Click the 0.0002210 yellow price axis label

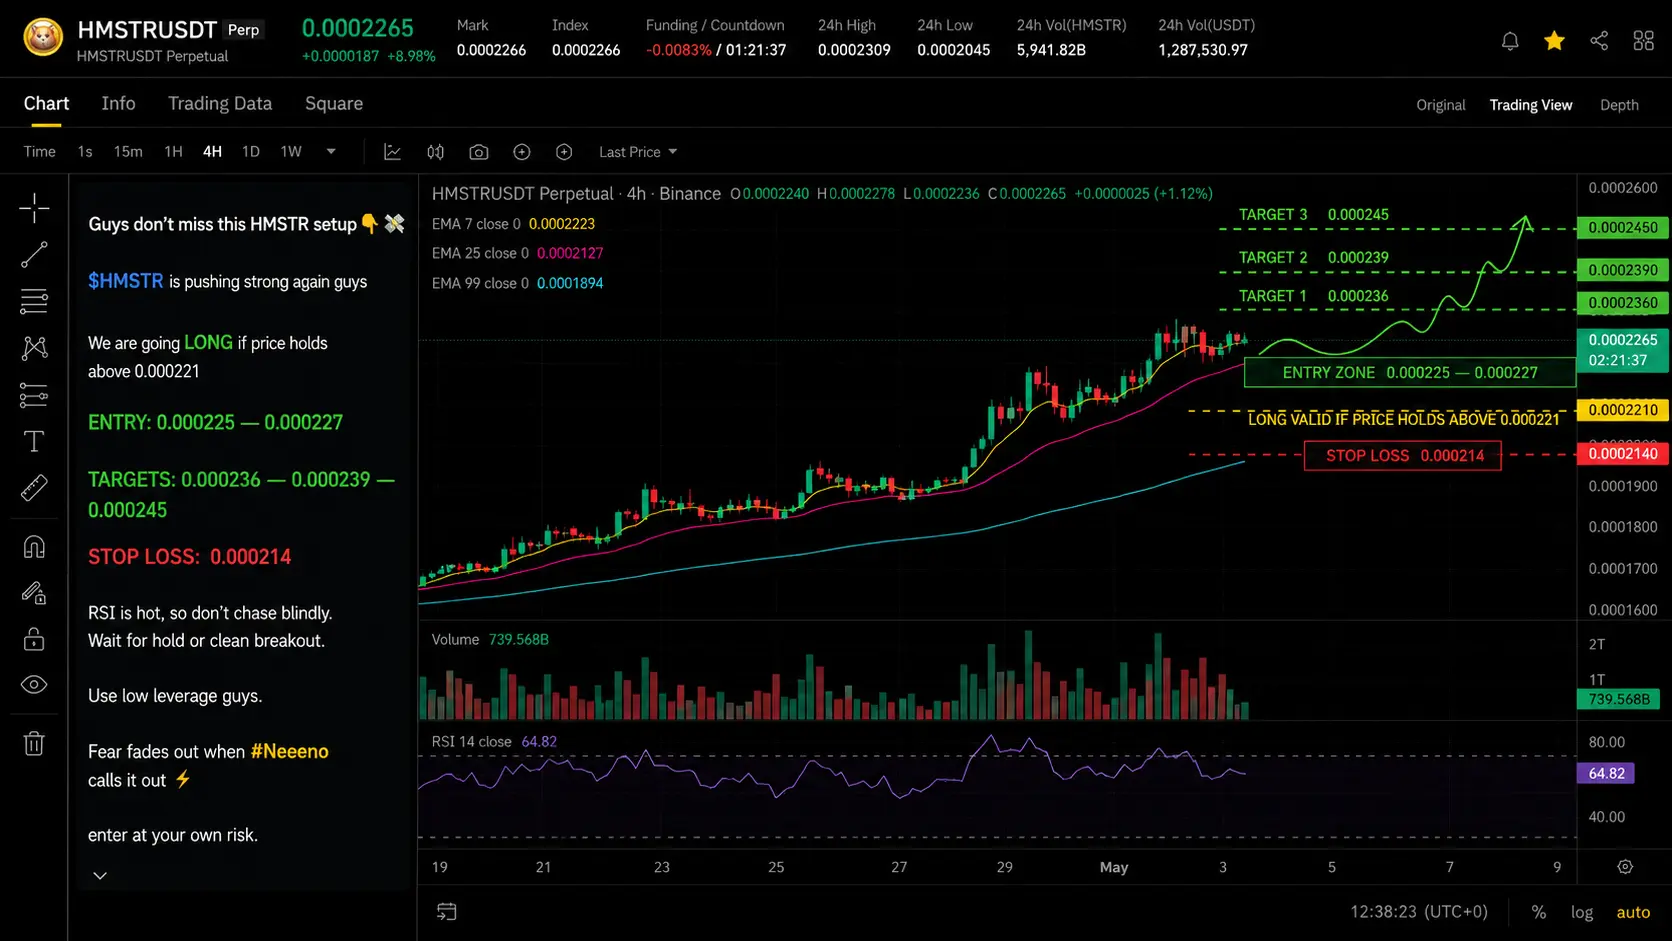point(1623,410)
